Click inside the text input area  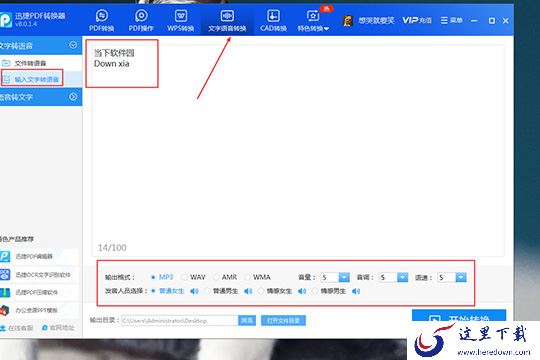click(298, 150)
